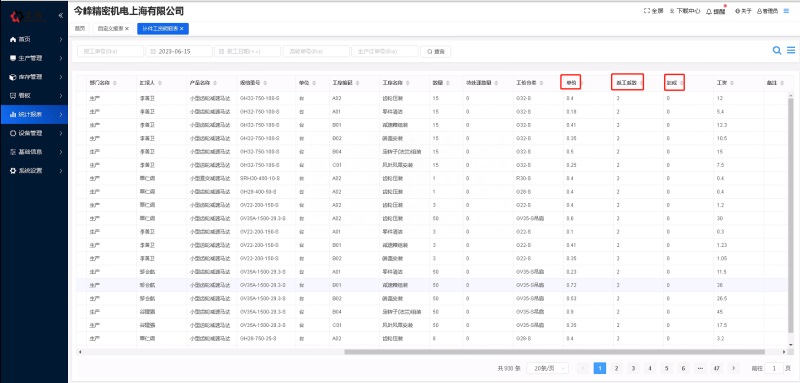Go to page 2 in pagination
Image resolution: width=800 pixels, height=383 pixels.
tap(616, 368)
